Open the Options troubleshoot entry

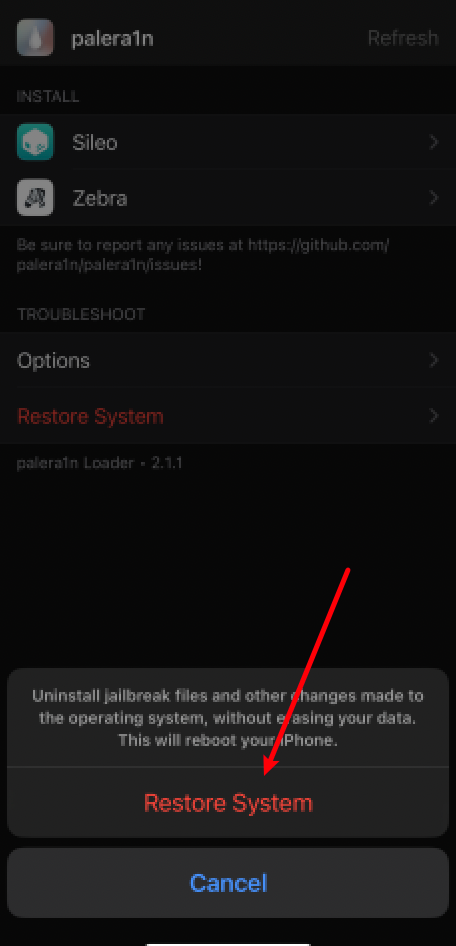[228, 361]
